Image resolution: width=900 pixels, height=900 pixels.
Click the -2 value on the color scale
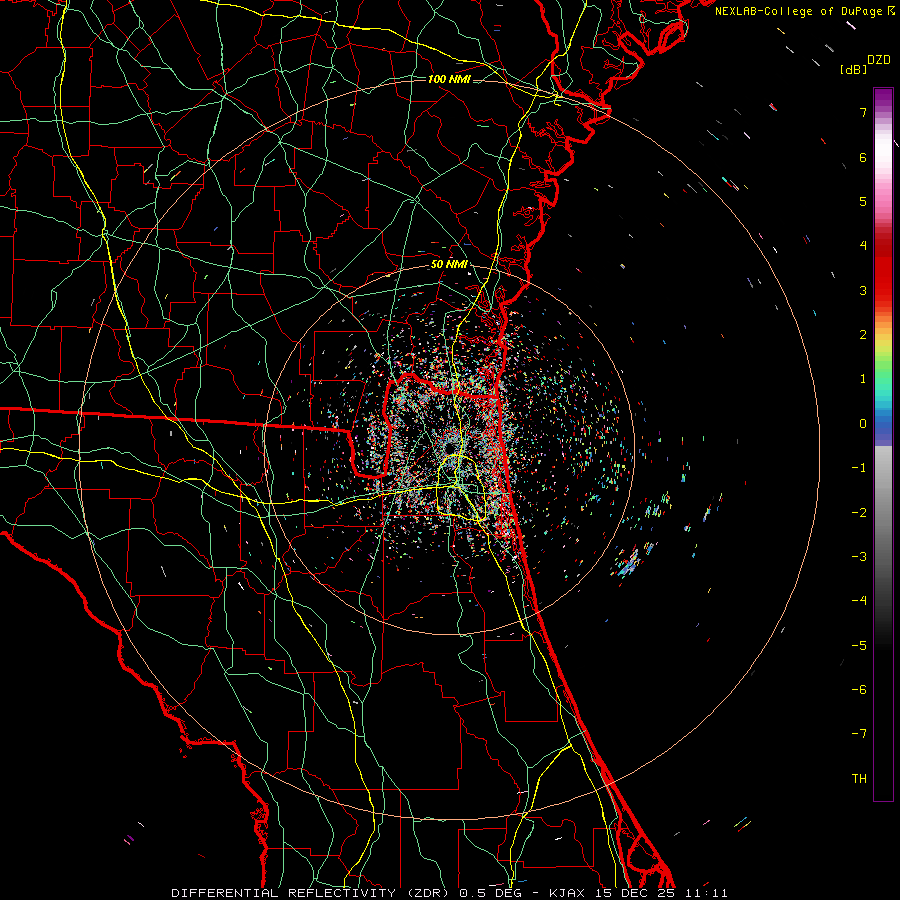point(859,513)
